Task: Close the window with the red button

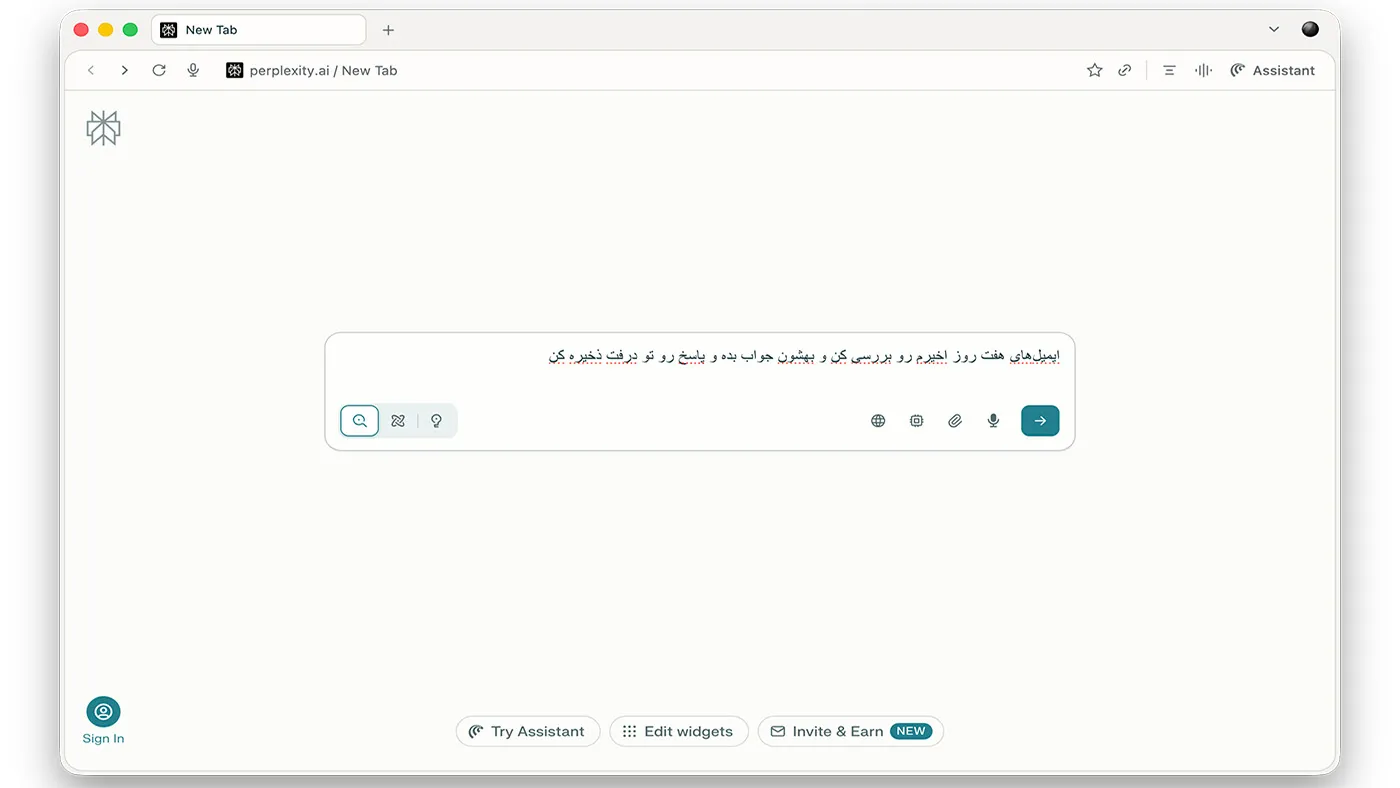Action: pyautogui.click(x=82, y=30)
